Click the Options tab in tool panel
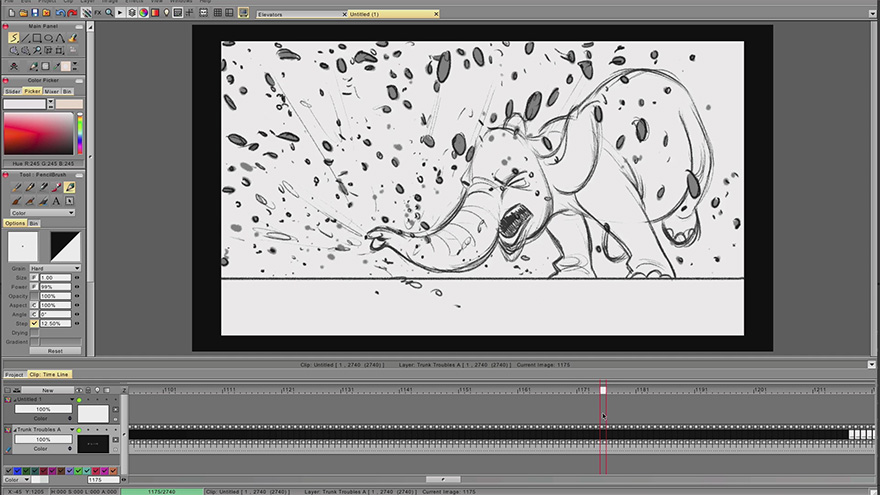The height and width of the screenshot is (495, 880). (15, 223)
